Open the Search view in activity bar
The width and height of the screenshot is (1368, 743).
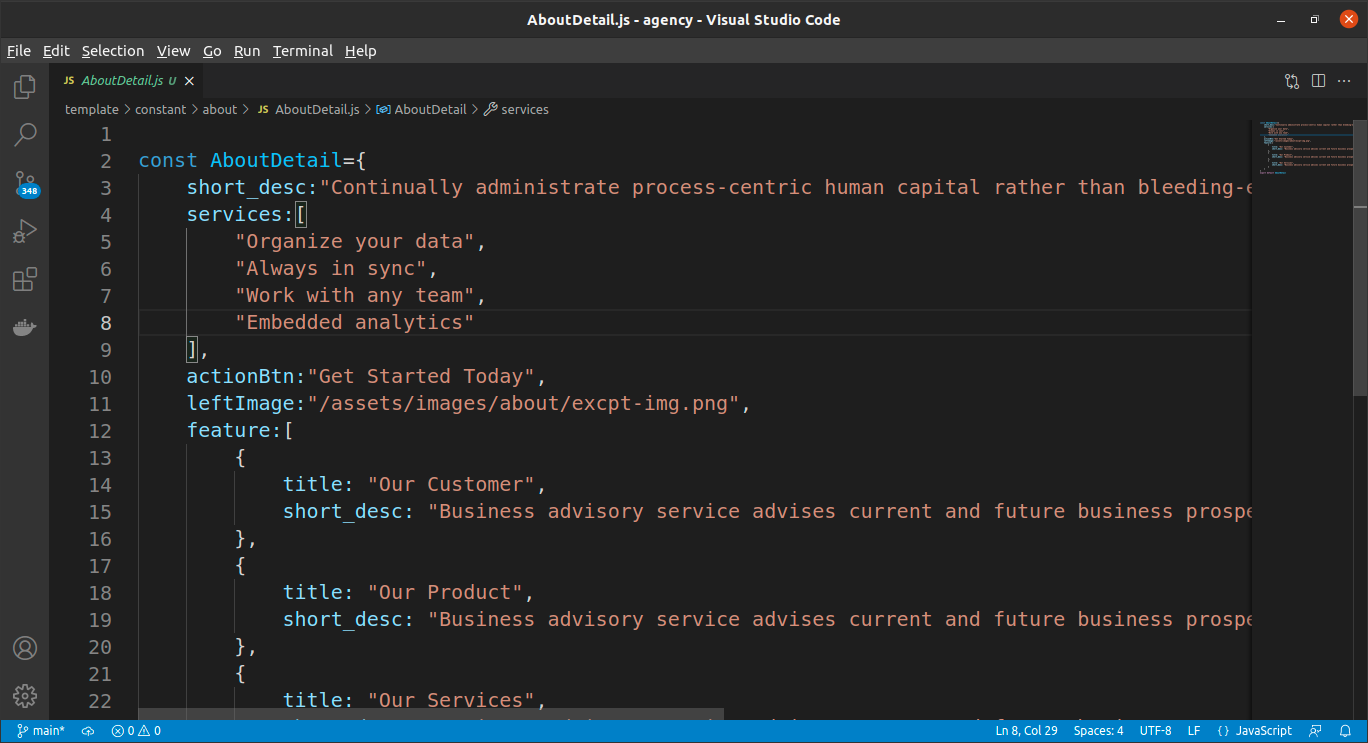click(25, 134)
